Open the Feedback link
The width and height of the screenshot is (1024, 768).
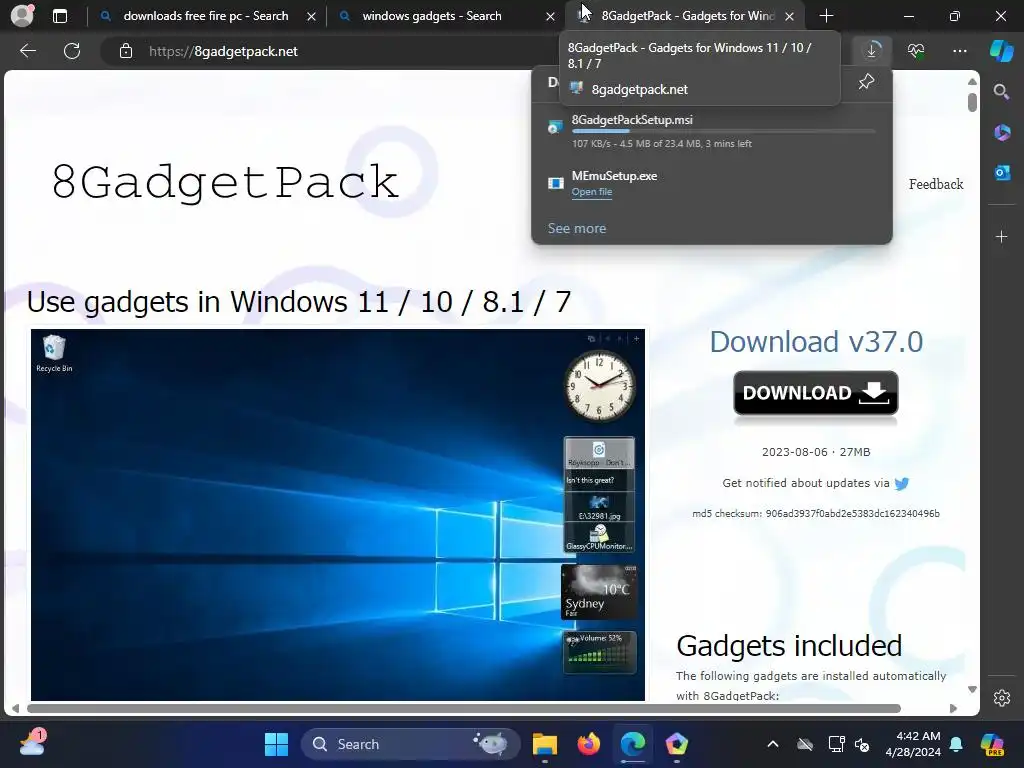pos(936,184)
